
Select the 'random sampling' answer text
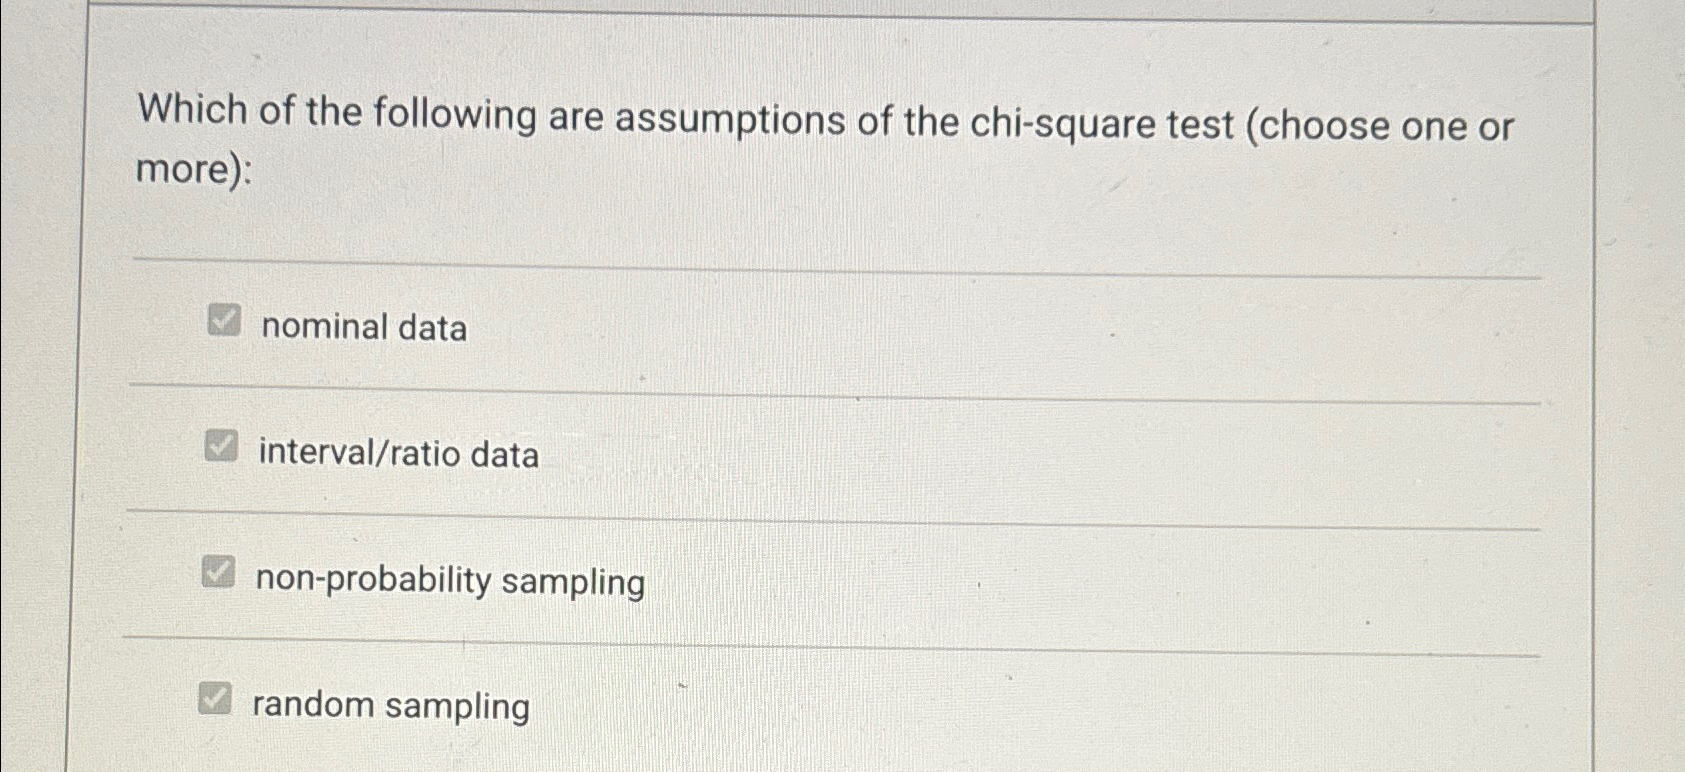[x=391, y=706]
